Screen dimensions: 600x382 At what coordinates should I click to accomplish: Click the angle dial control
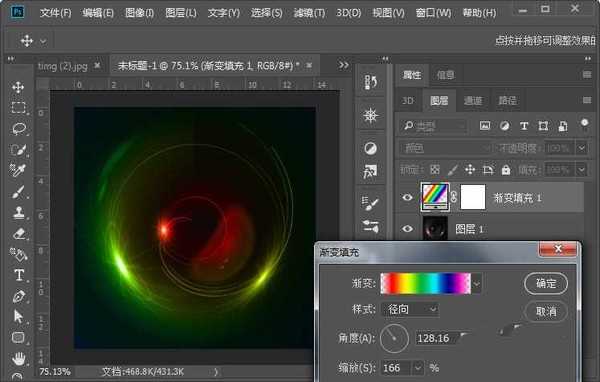[395, 338]
